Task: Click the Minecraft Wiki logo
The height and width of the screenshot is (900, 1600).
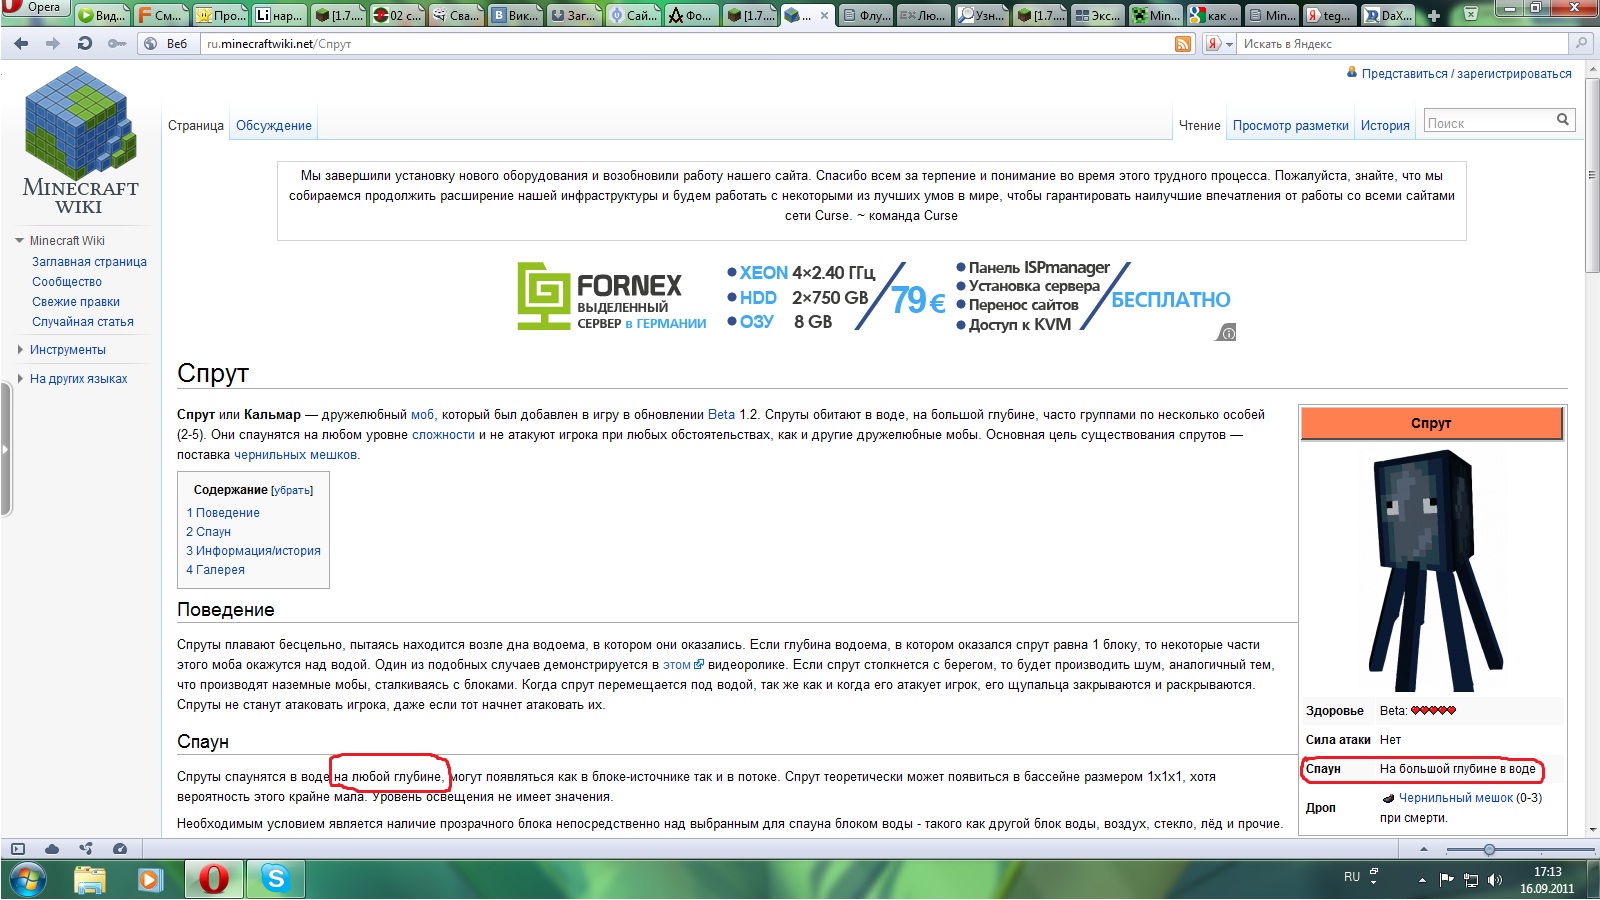Action: (x=80, y=141)
